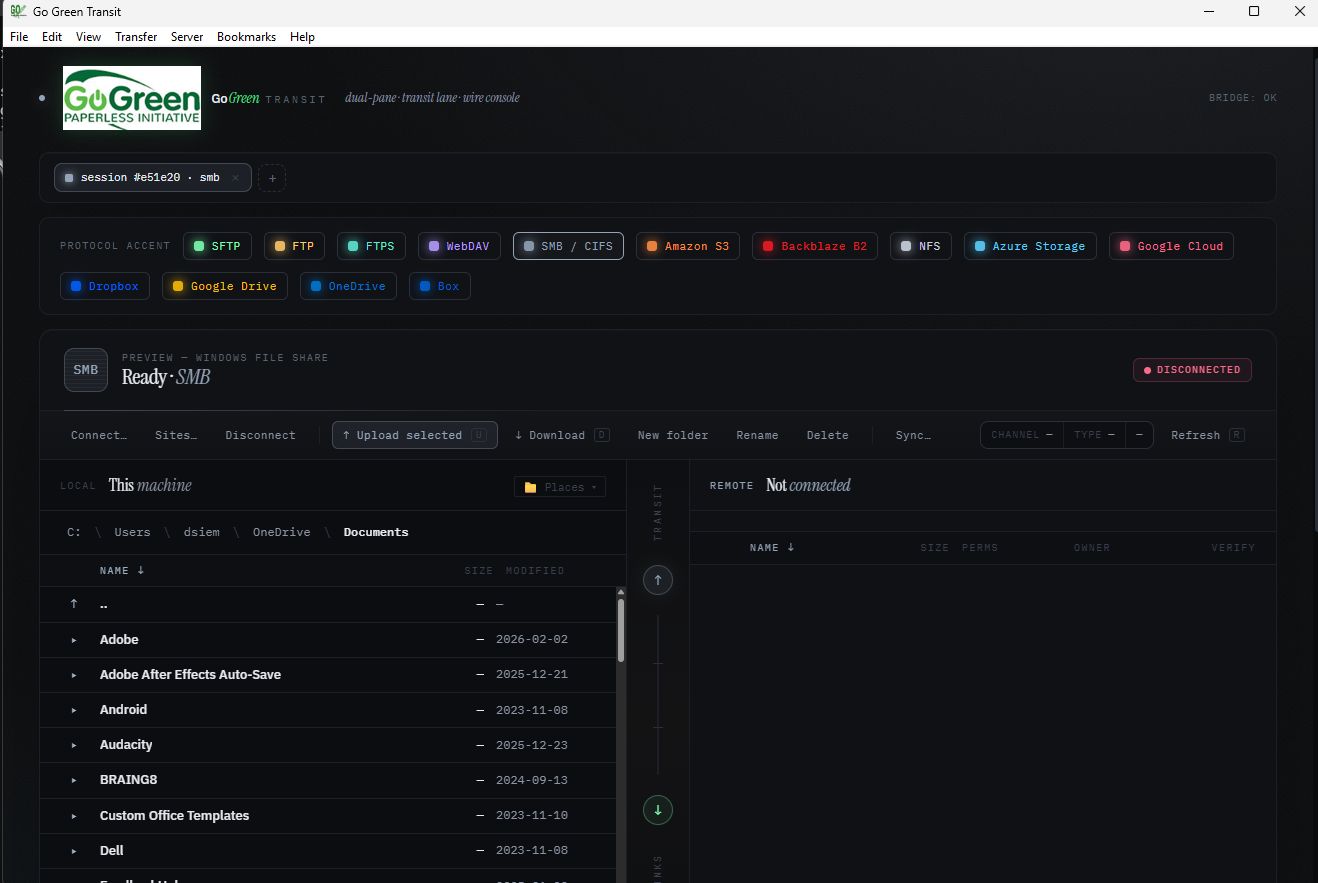Sort local files by the MODIFIED column
The image size is (1318, 883).
[535, 571]
